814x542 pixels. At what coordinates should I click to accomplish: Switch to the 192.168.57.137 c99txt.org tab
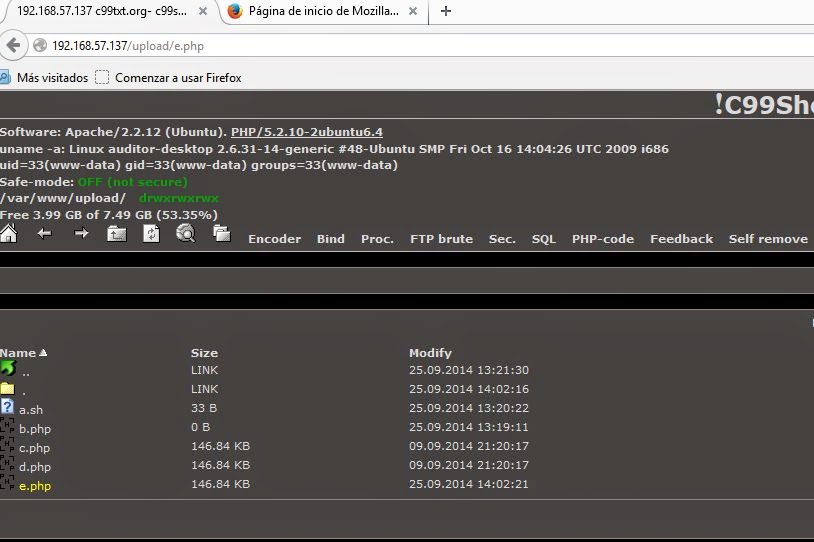pyautogui.click(x=102, y=11)
